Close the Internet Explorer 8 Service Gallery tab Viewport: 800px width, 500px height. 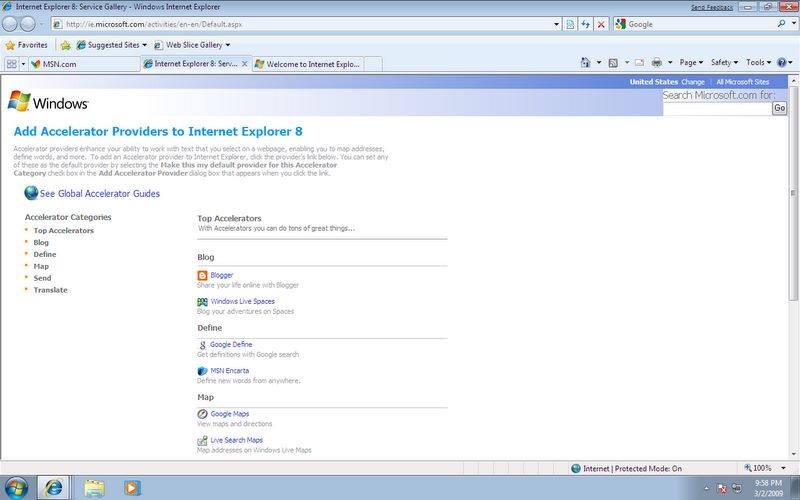244,64
